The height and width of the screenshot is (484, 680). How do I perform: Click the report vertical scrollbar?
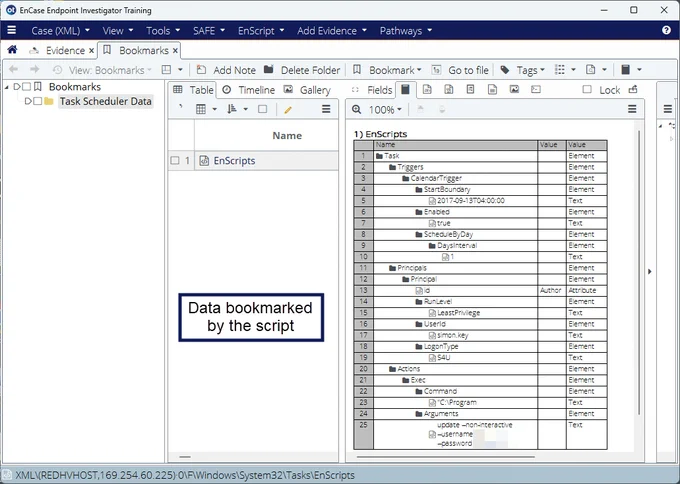tap(639, 271)
